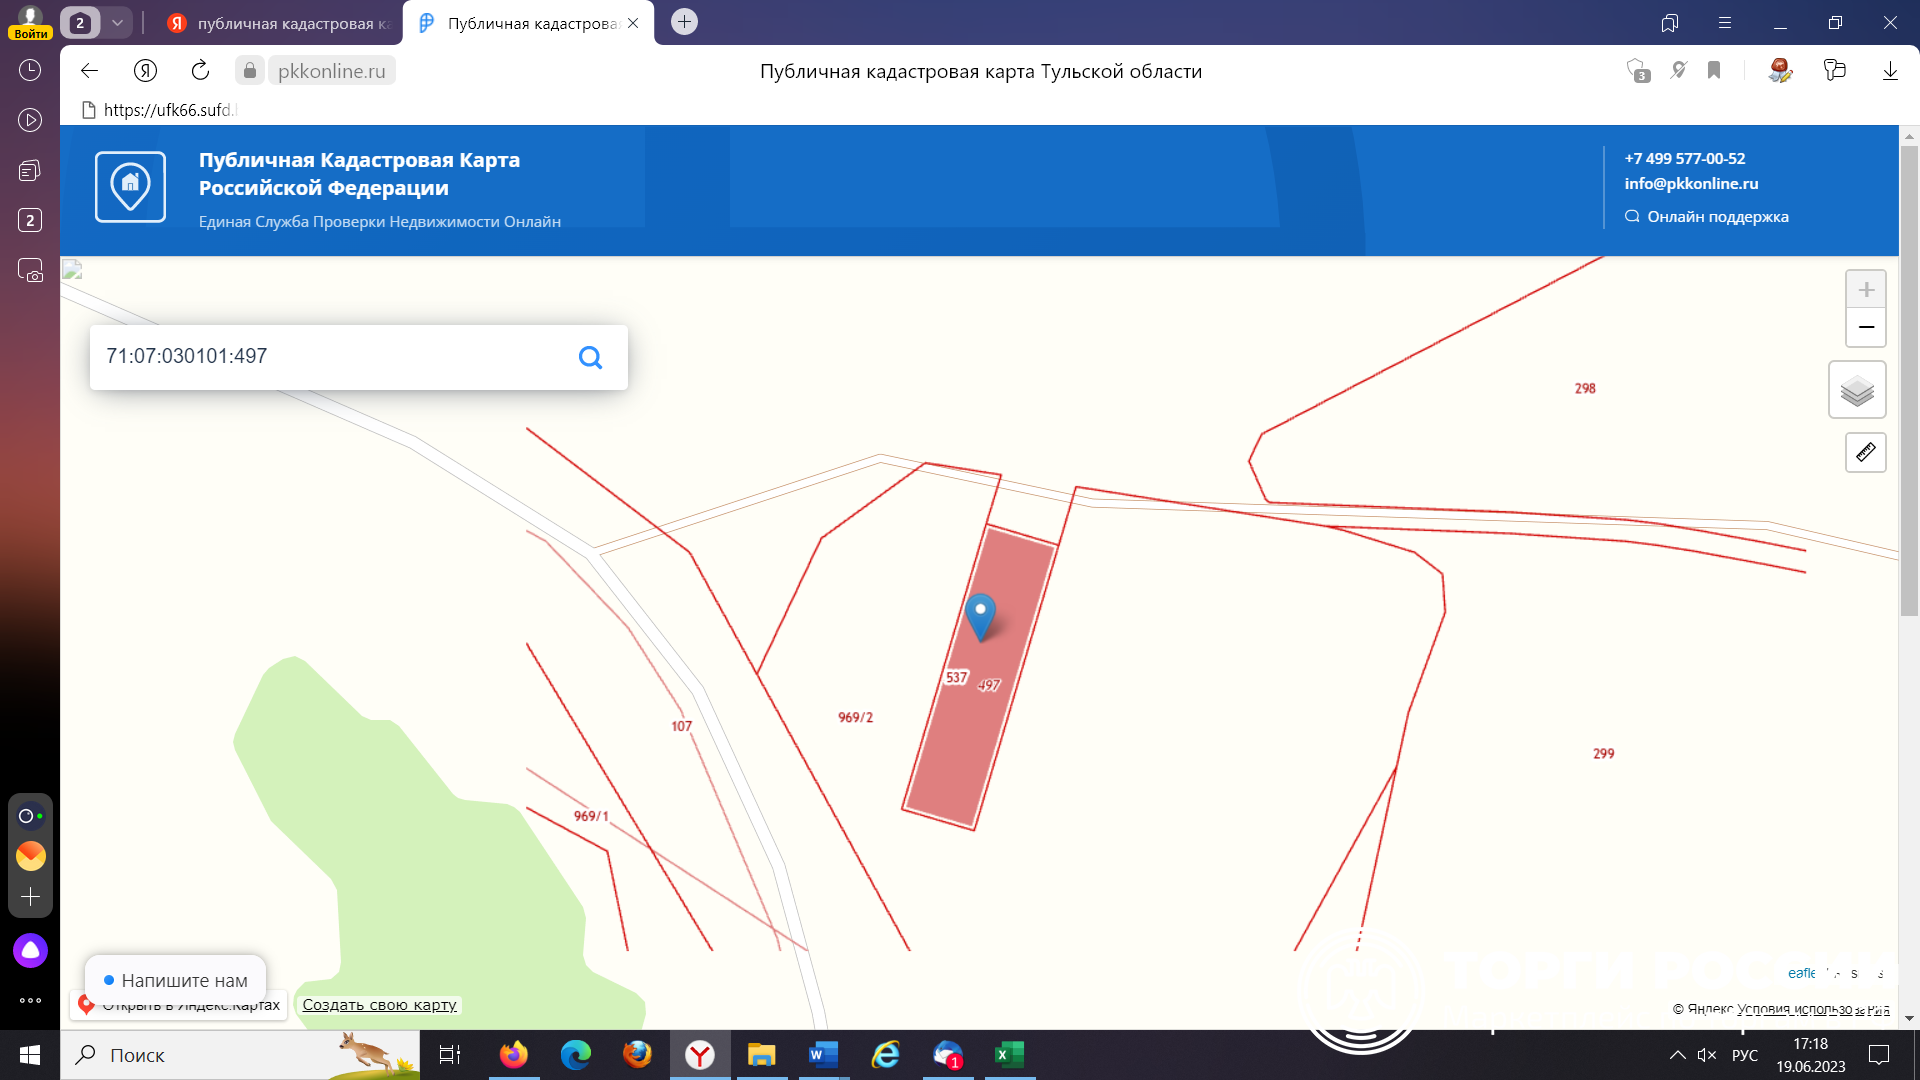The width and height of the screenshot is (1920, 1080).
Task: Search the cadastral number with magnifier icon
Action: [x=590, y=357]
